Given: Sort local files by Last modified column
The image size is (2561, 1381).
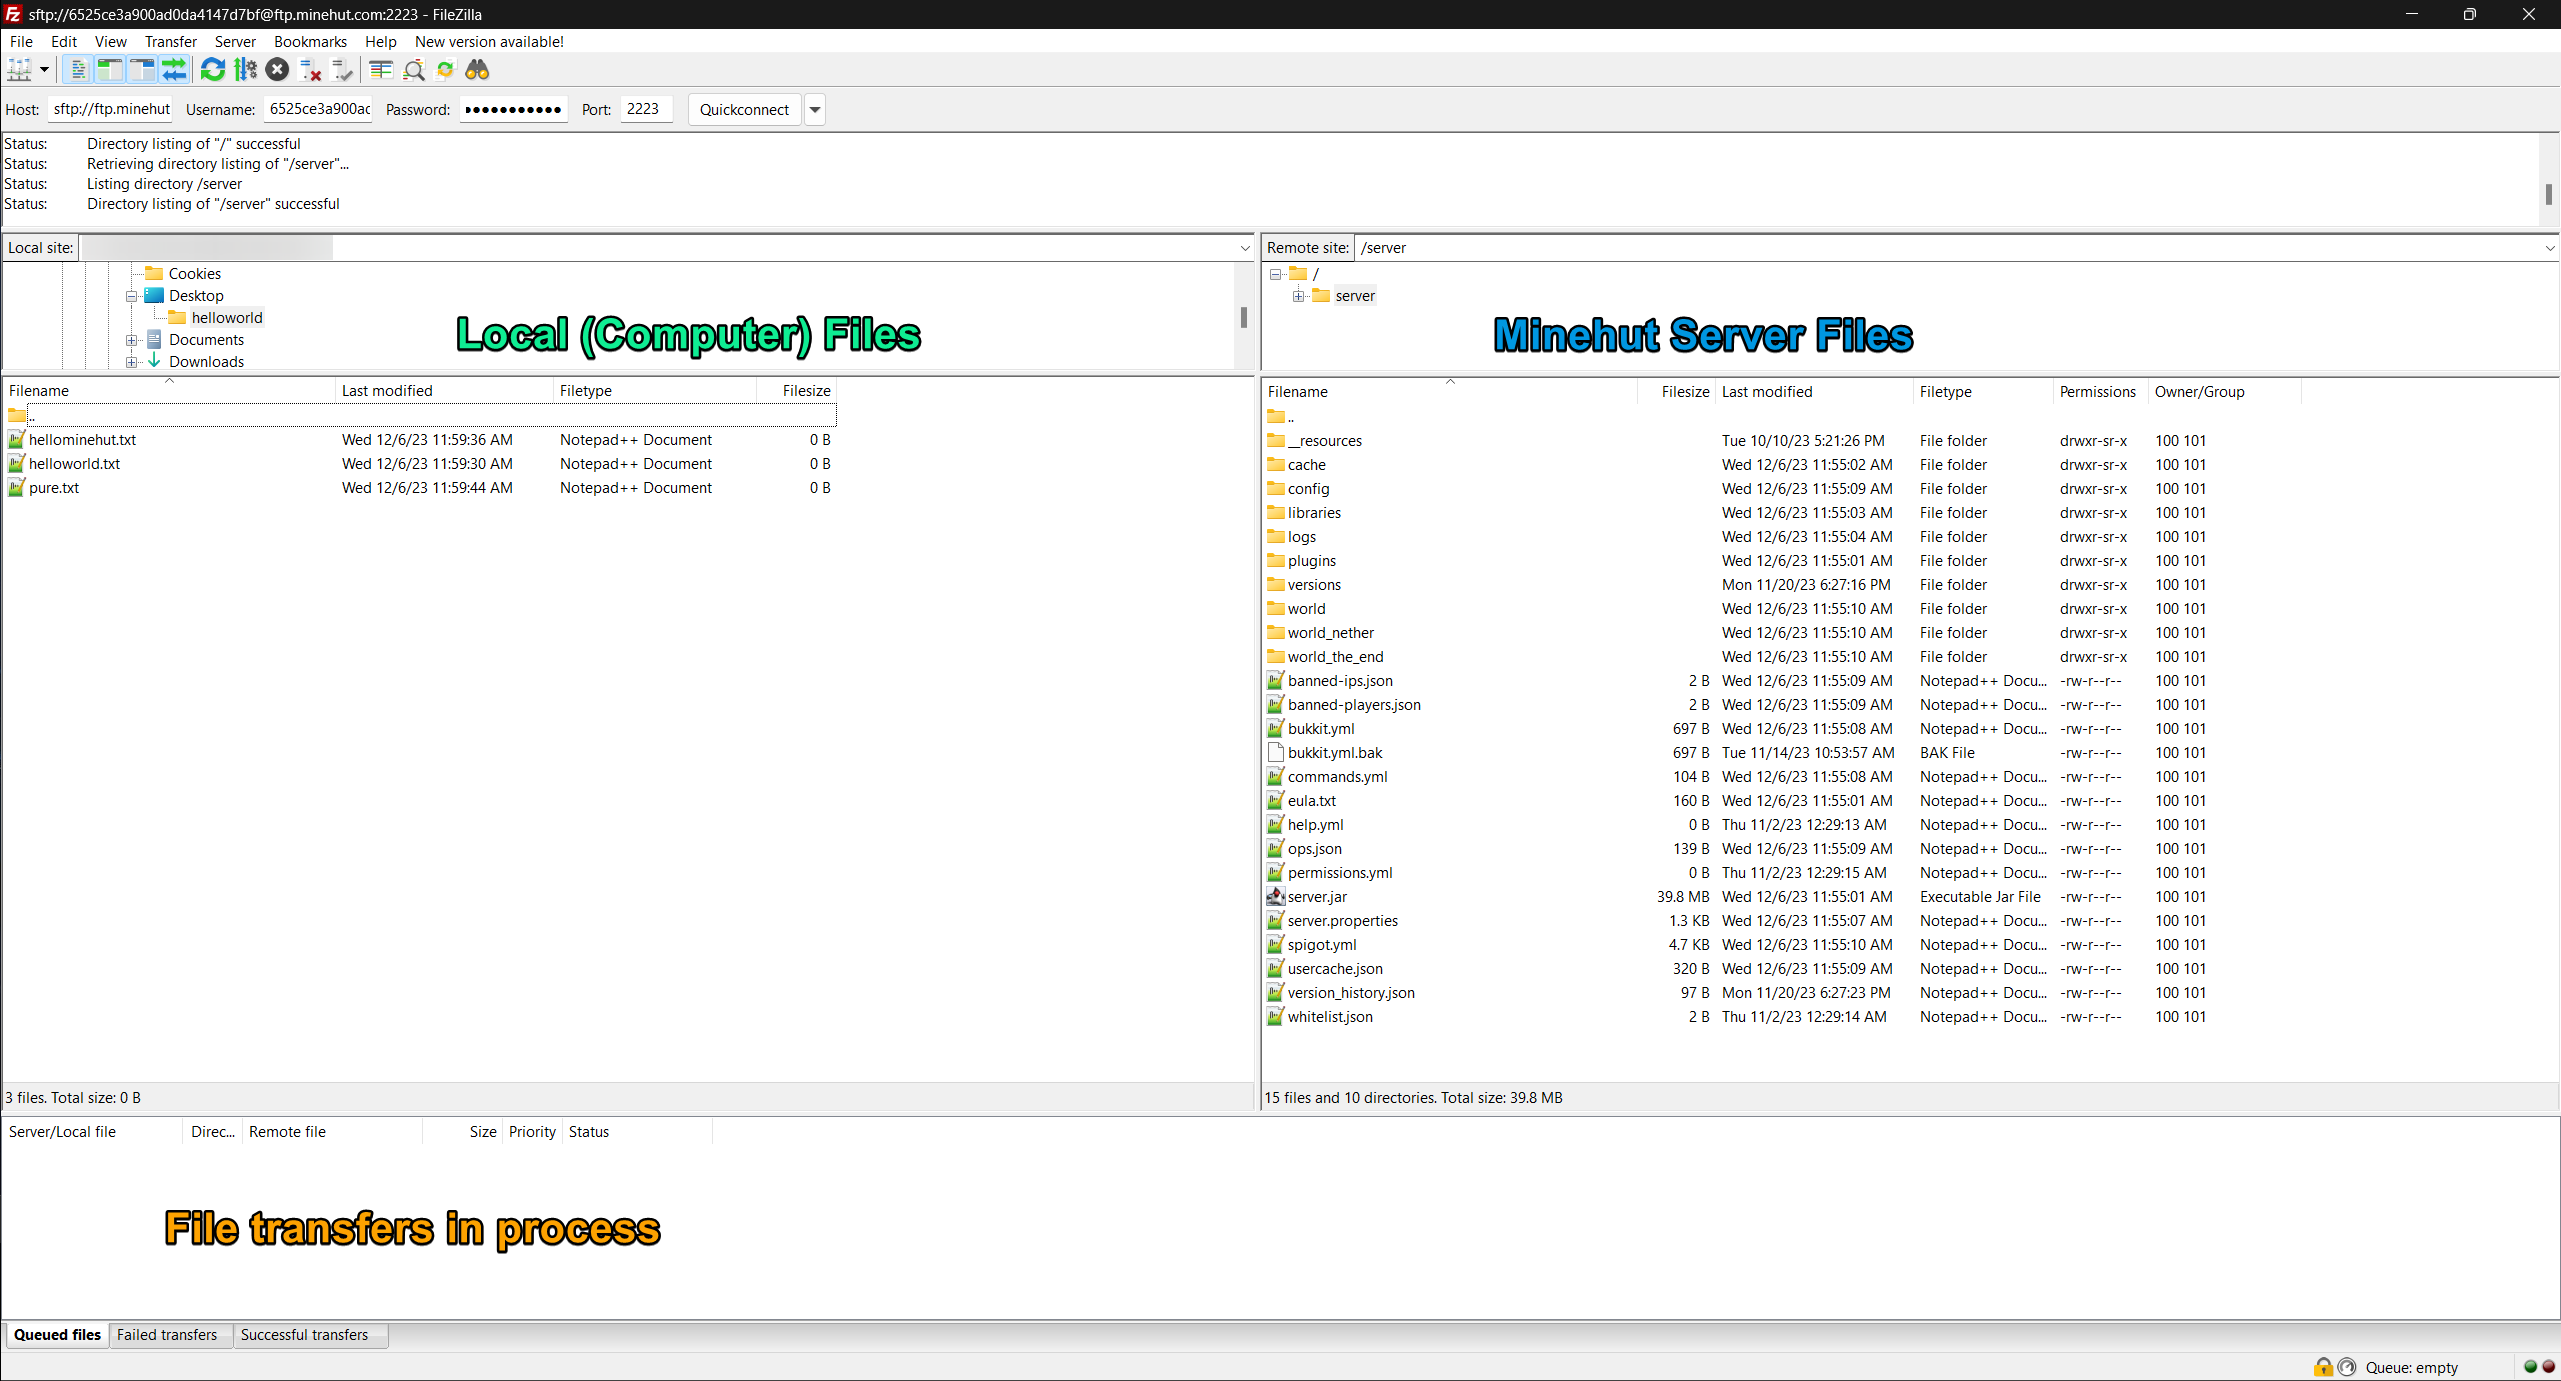Looking at the screenshot, I should click(x=444, y=391).
